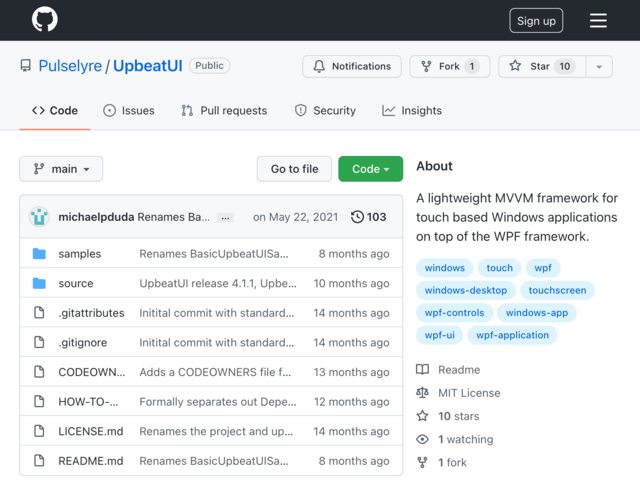
Task: Open the main branch selector dropdown
Action: [x=61, y=169]
